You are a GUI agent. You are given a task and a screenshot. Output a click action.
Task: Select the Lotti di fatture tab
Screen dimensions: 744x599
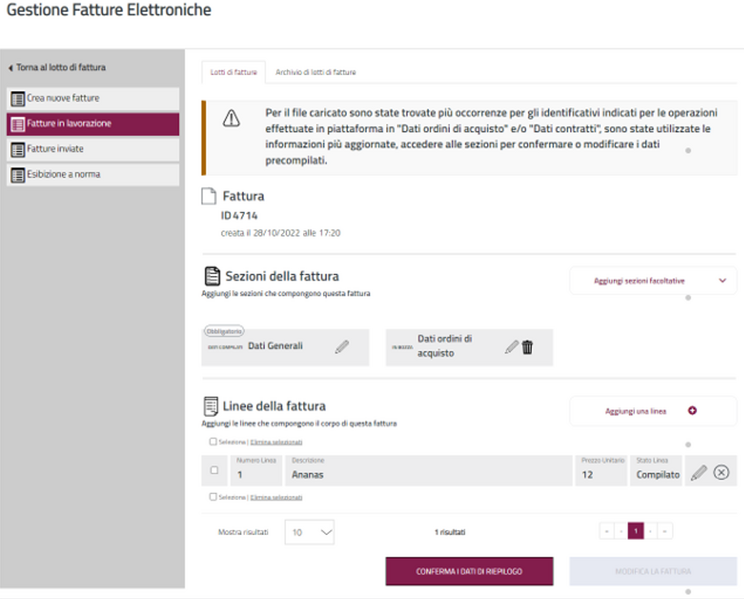pos(231,72)
